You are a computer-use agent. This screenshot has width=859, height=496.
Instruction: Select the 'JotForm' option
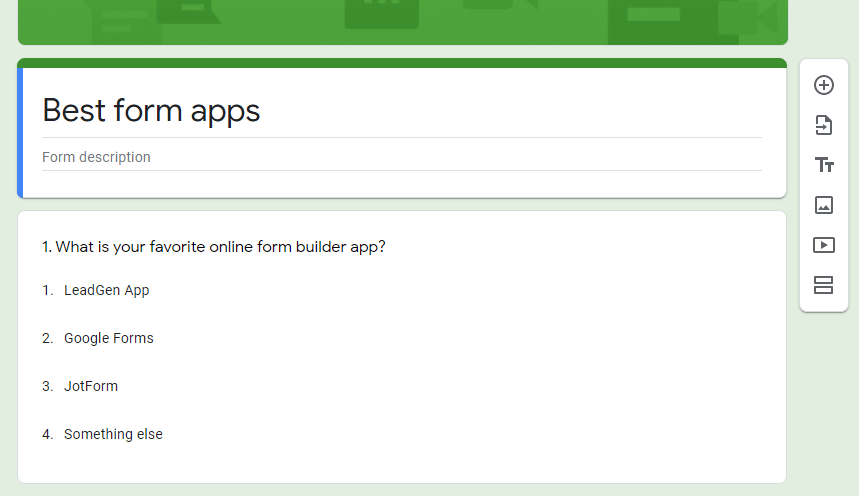tap(91, 386)
